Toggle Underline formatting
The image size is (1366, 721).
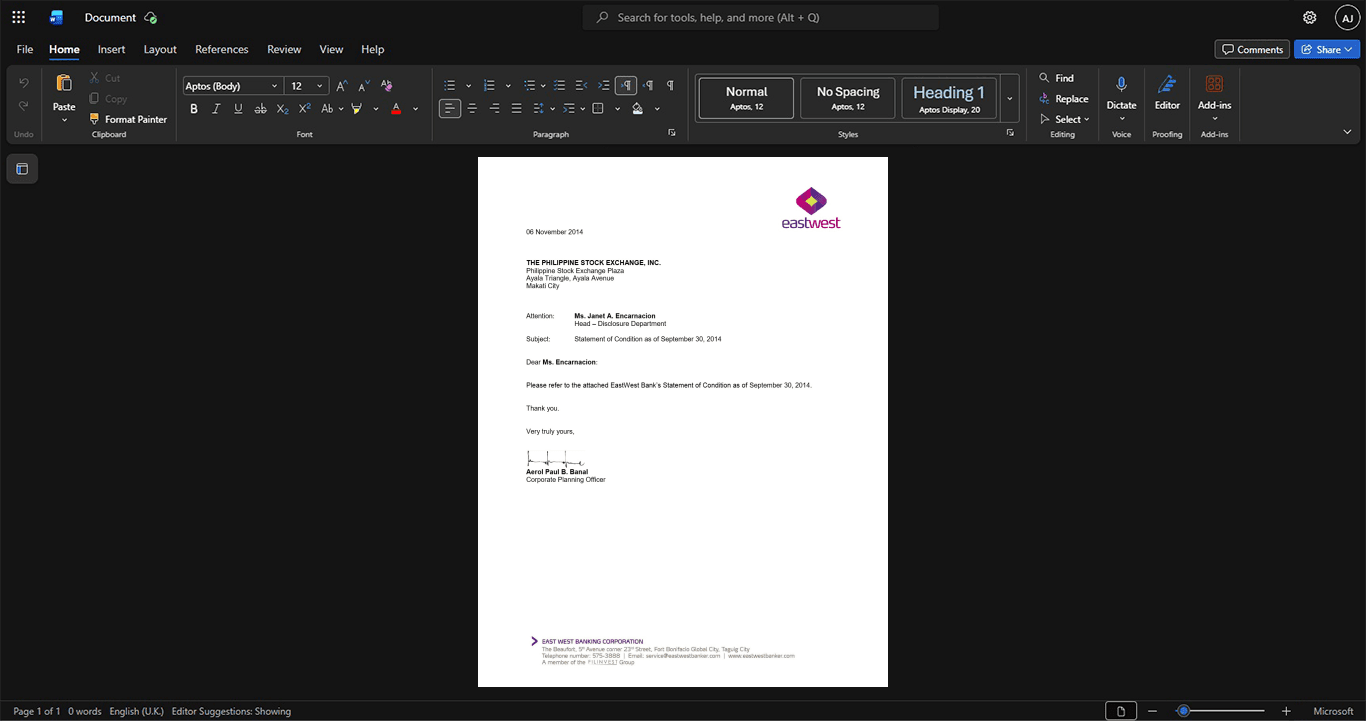click(x=238, y=108)
